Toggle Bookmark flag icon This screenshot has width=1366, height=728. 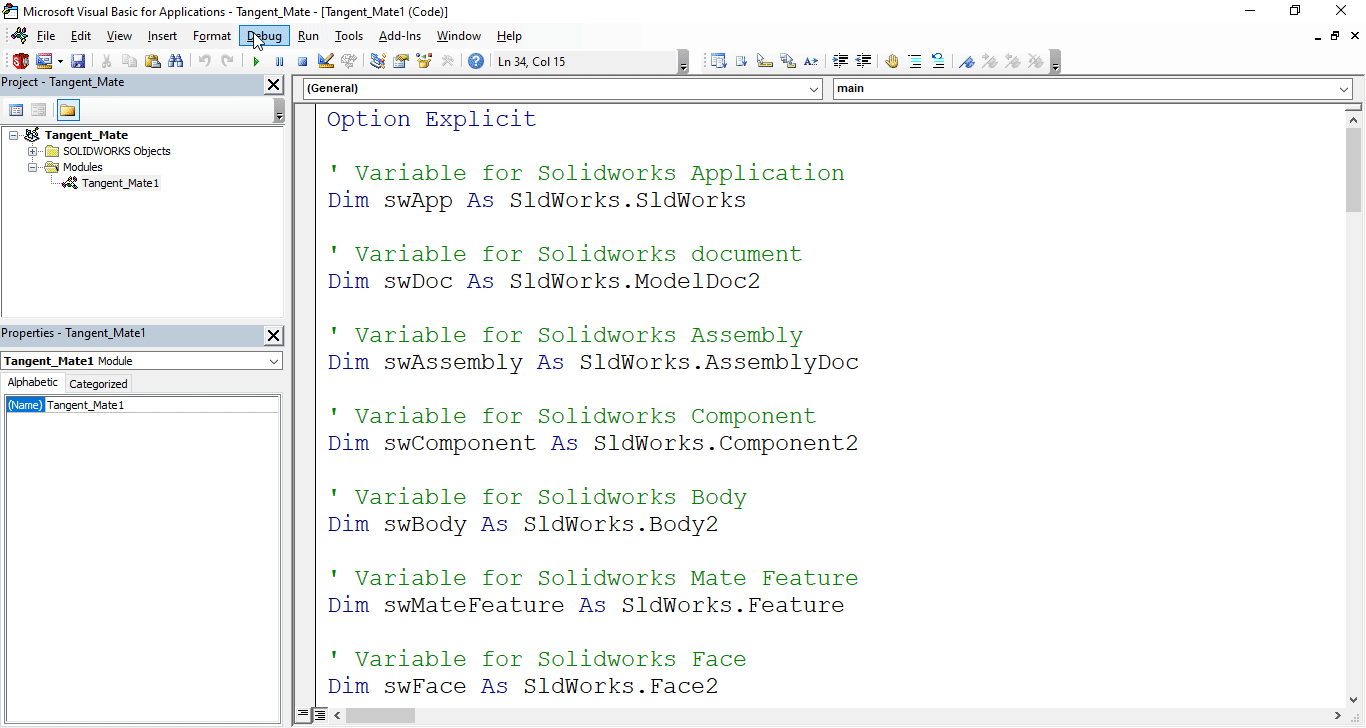pos(967,61)
